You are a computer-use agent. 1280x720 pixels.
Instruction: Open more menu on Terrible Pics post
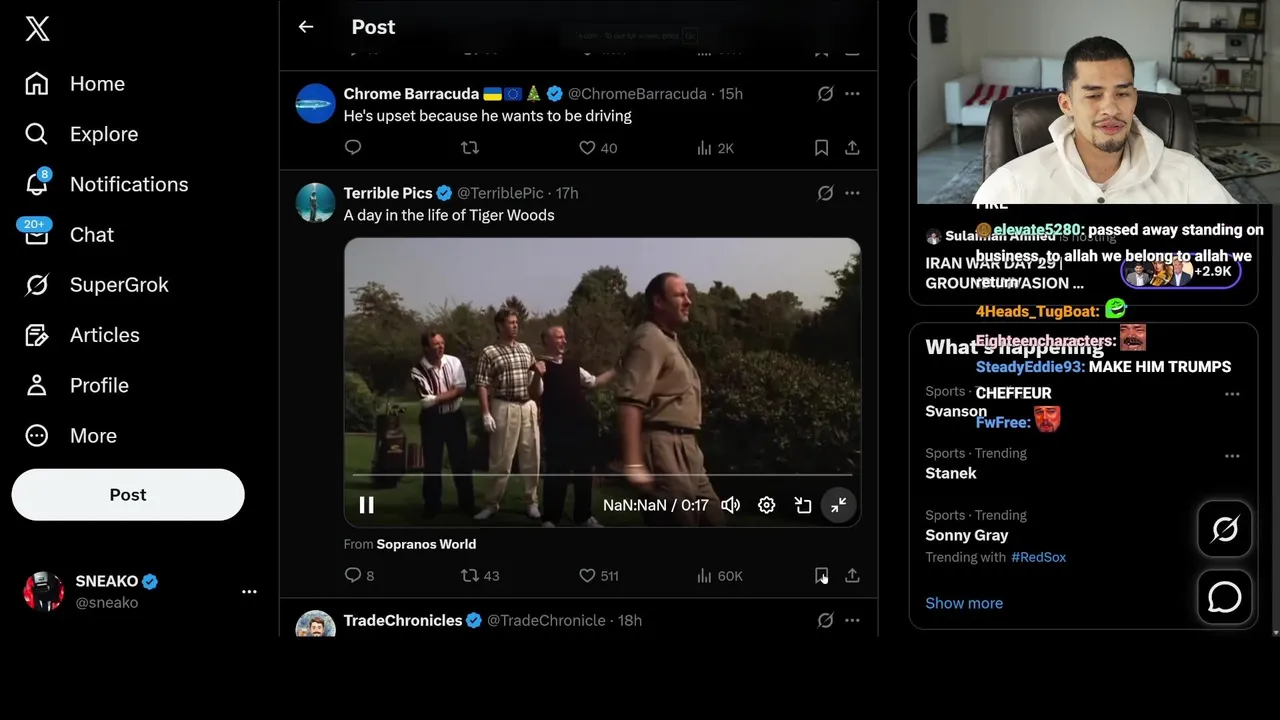pos(852,193)
